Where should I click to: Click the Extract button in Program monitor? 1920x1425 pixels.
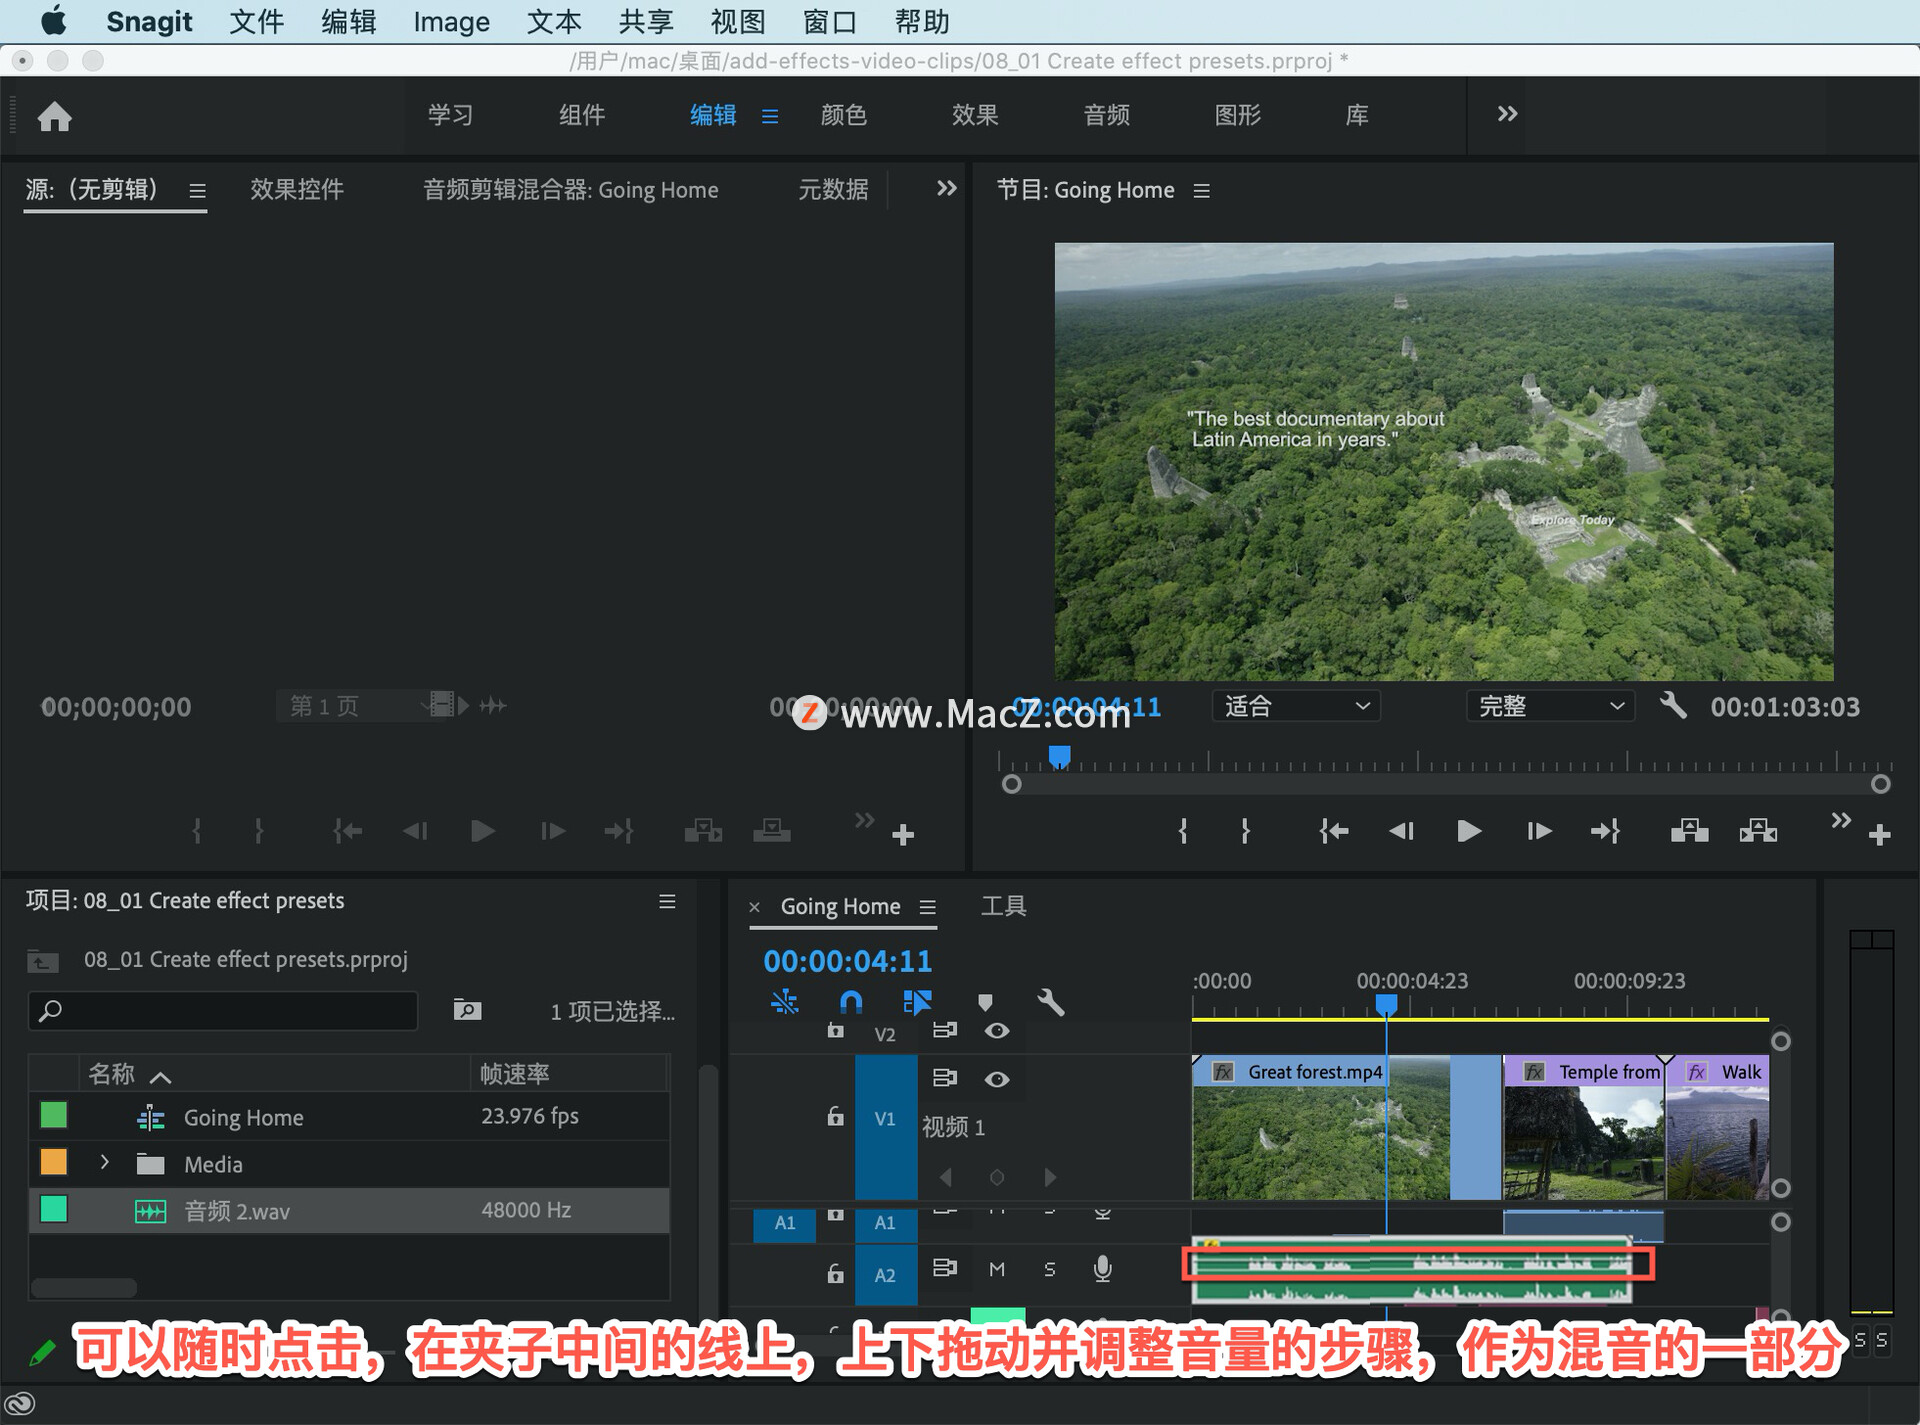pyautogui.click(x=1758, y=831)
